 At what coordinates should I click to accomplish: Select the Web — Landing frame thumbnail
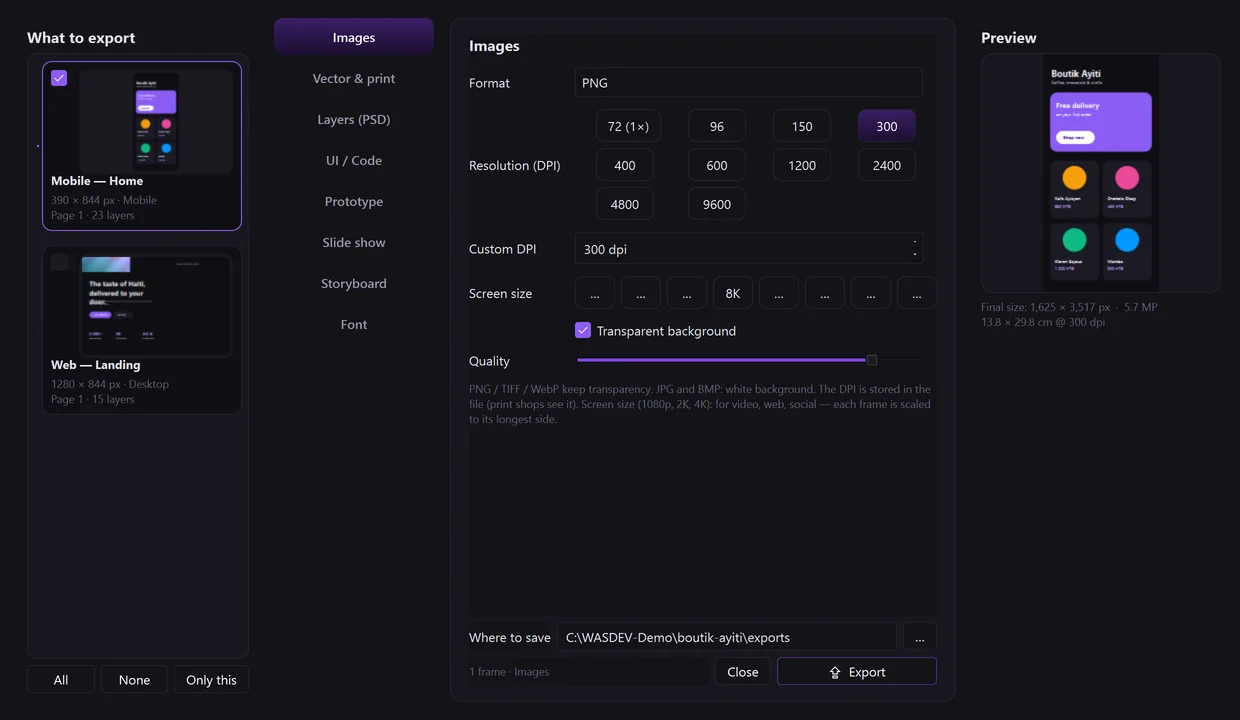coord(156,305)
